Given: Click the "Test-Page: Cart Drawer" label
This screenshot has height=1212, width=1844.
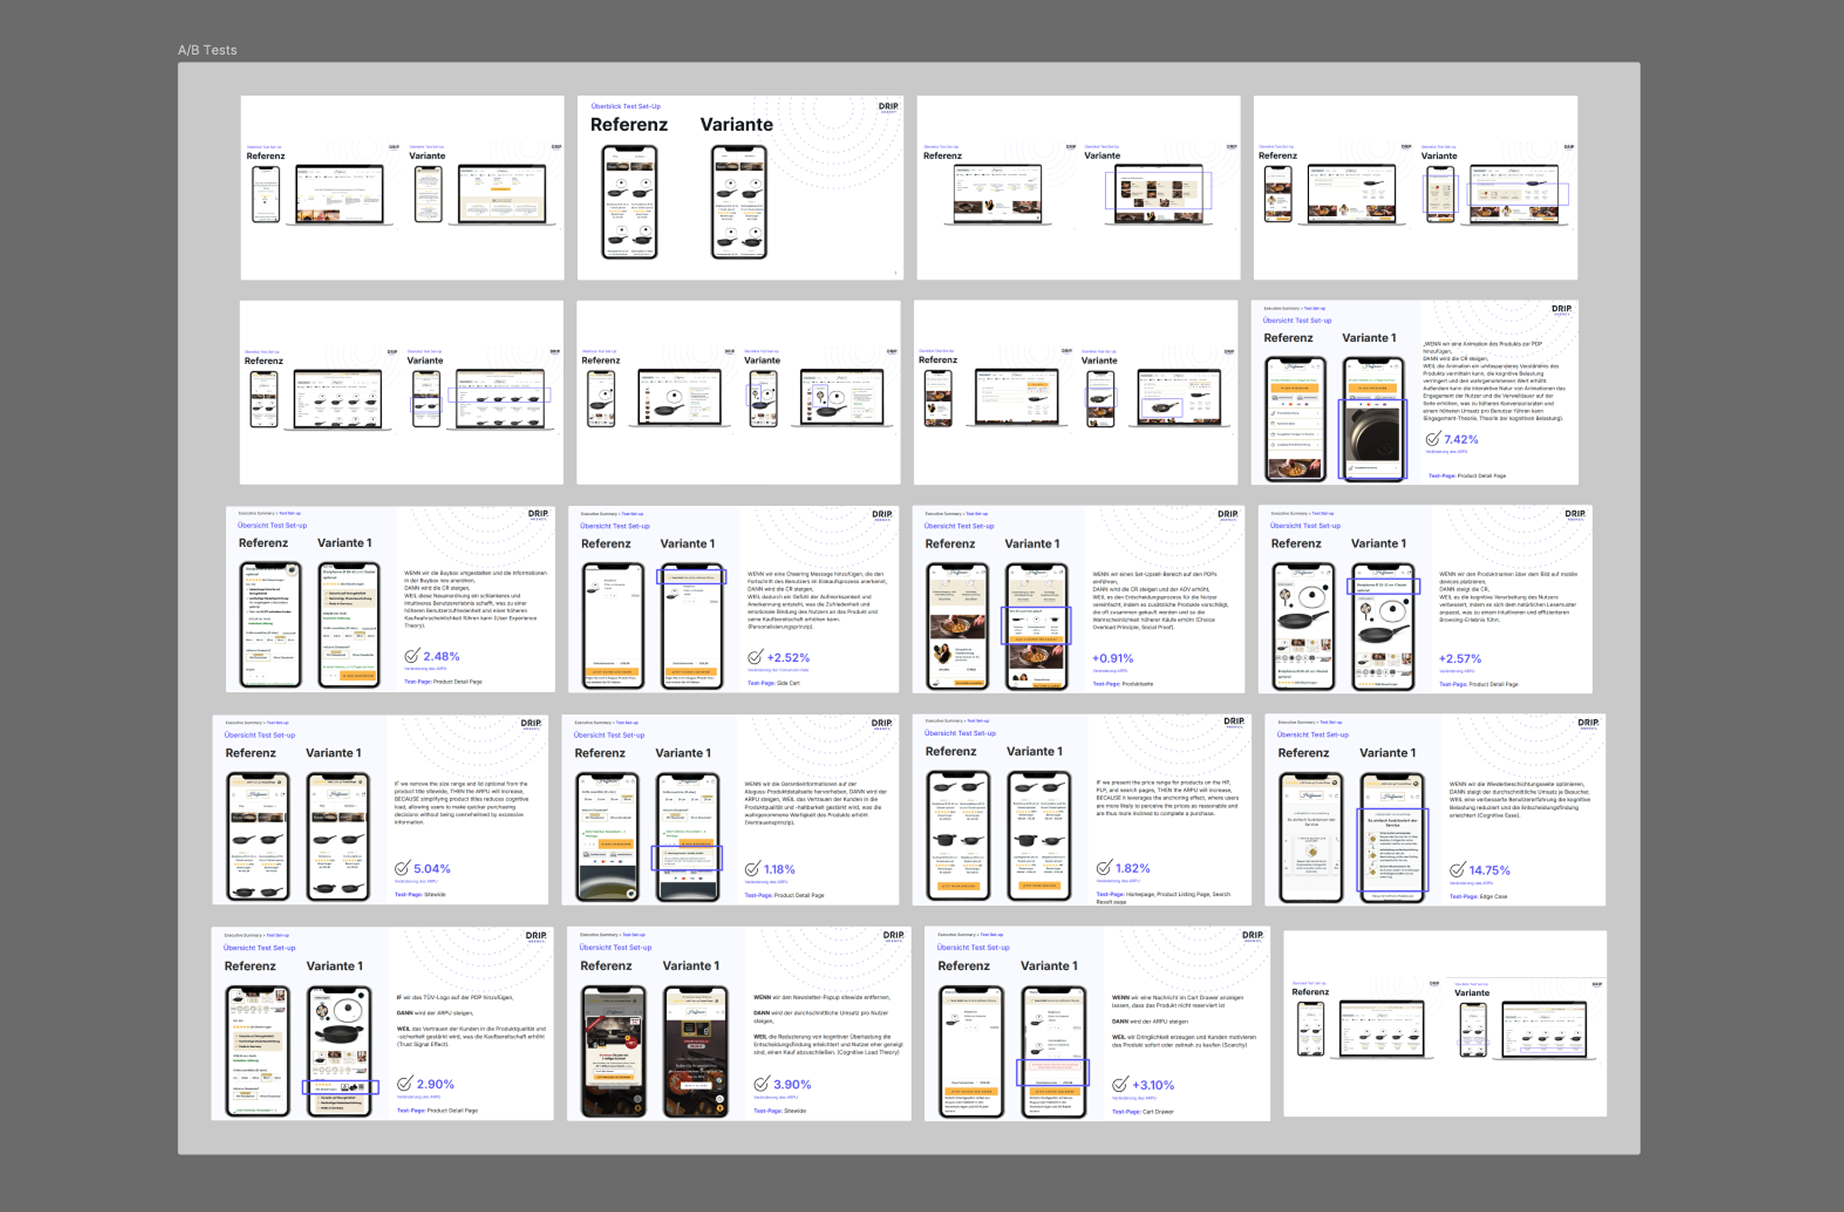Looking at the screenshot, I should pyautogui.click(x=1142, y=1111).
